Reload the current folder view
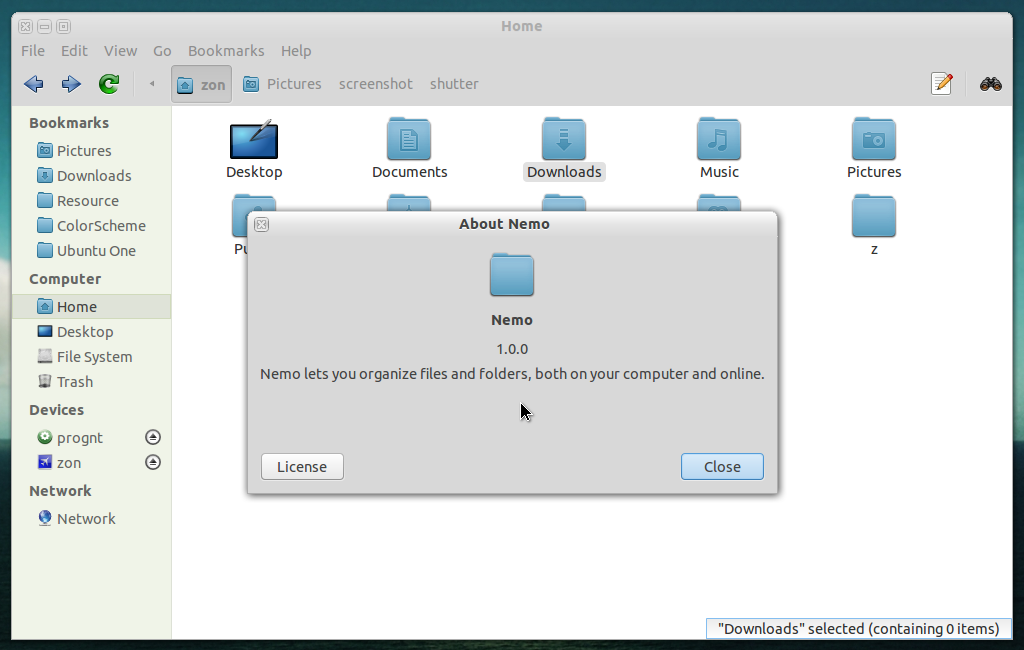The image size is (1024, 650). 109,84
